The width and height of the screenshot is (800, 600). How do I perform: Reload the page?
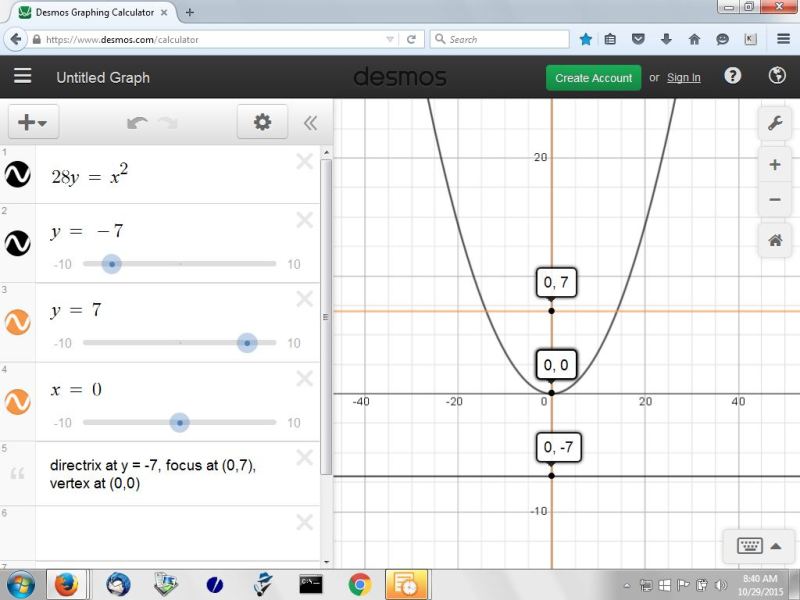pos(411,39)
